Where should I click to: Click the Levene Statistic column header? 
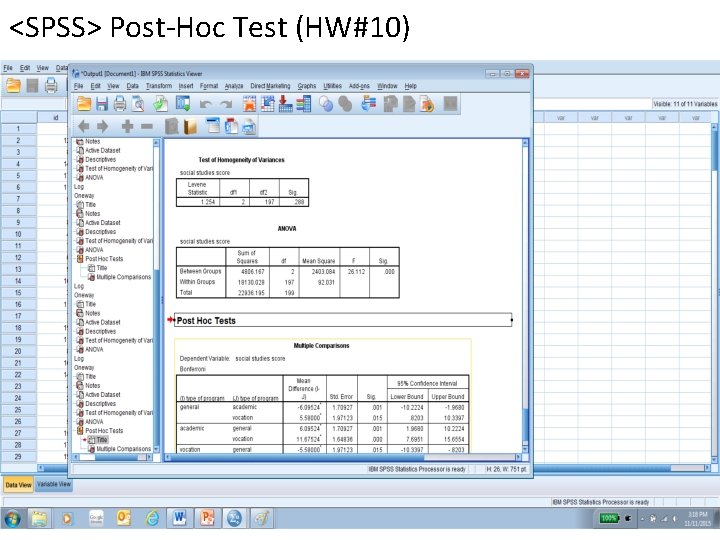tap(197, 188)
